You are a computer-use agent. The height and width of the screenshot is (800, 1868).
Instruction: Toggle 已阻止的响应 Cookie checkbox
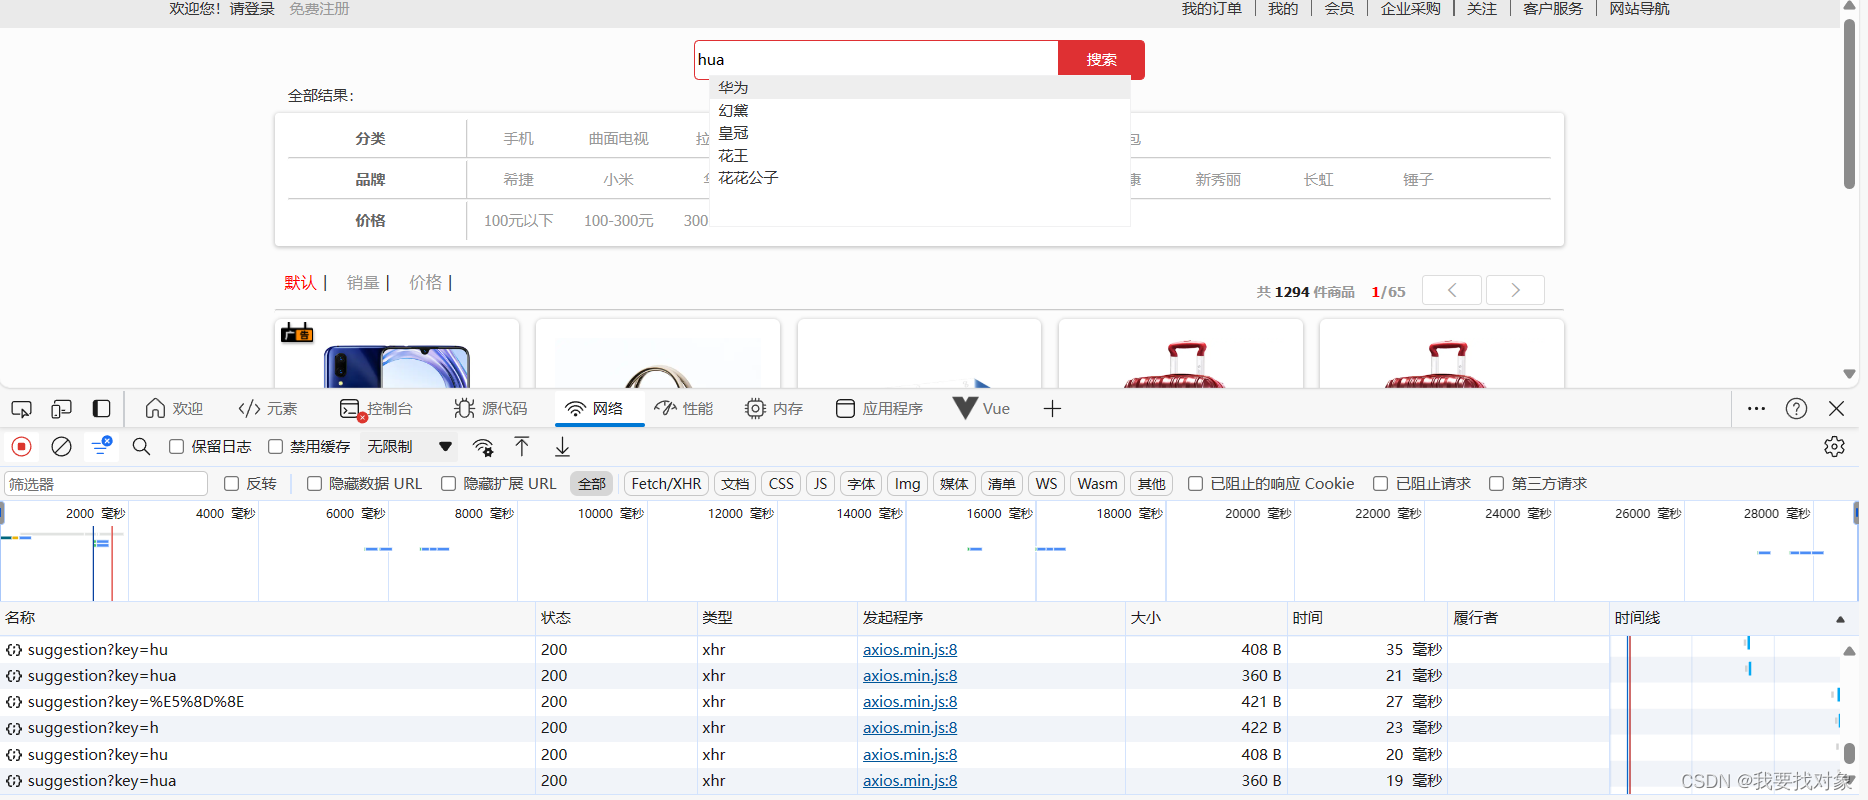coord(1195,484)
